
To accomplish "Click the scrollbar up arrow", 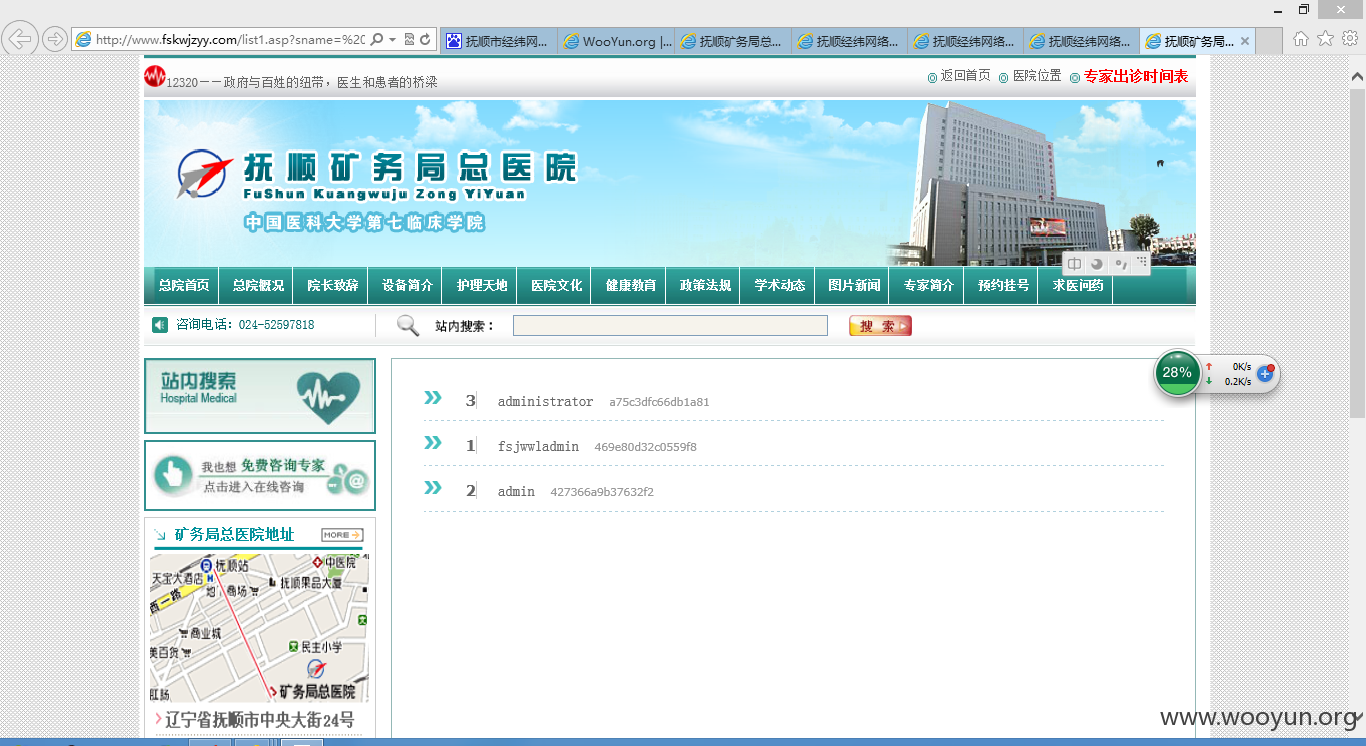I will [x=1357, y=76].
